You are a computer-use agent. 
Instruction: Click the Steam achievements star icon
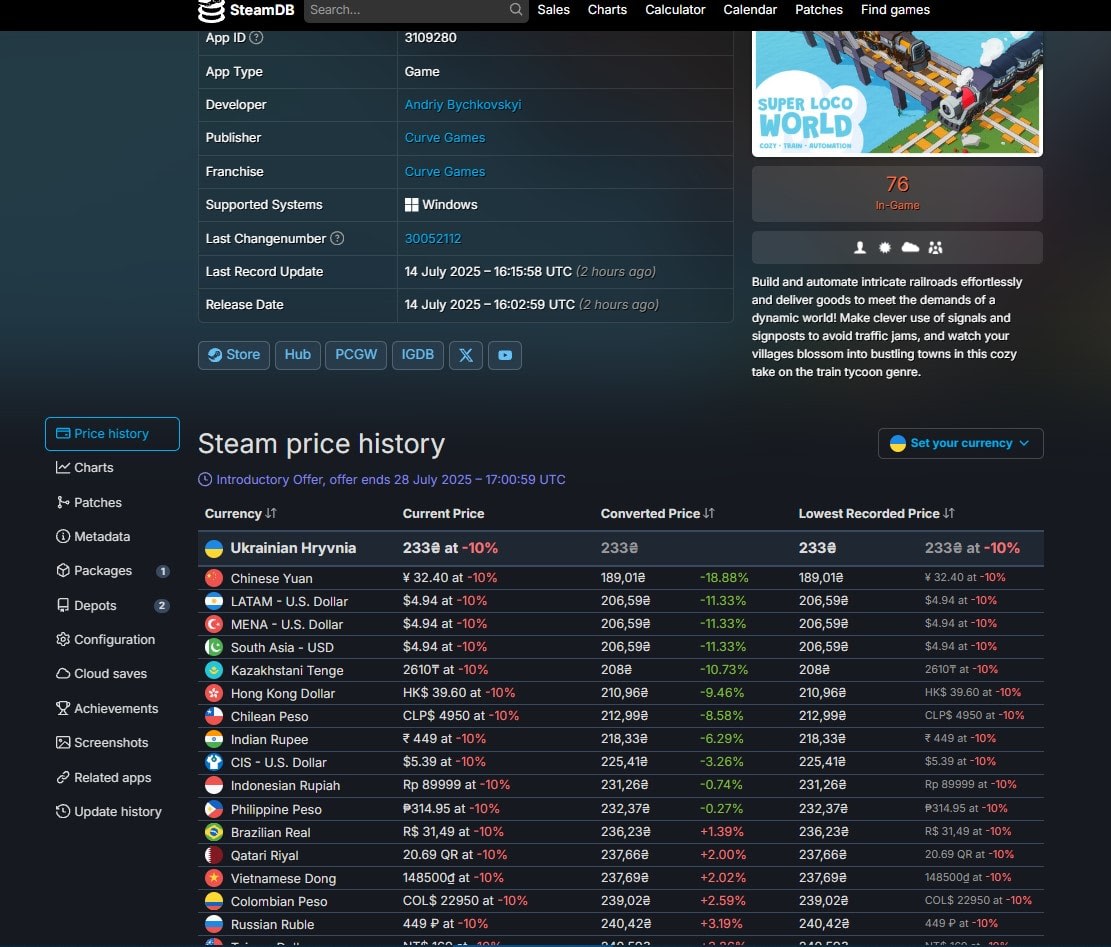884,247
